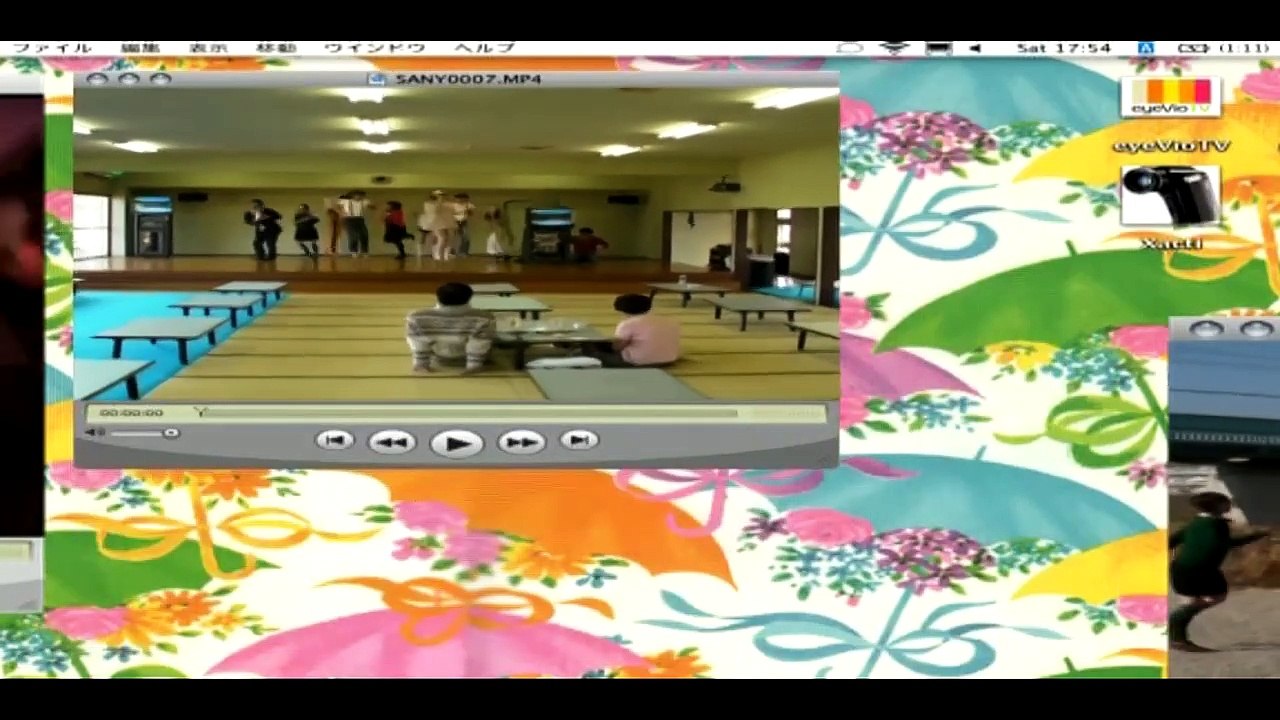Click the file icon beside the SANY0007.MP4 title
Screen dimensions: 1280x720
coord(378,79)
